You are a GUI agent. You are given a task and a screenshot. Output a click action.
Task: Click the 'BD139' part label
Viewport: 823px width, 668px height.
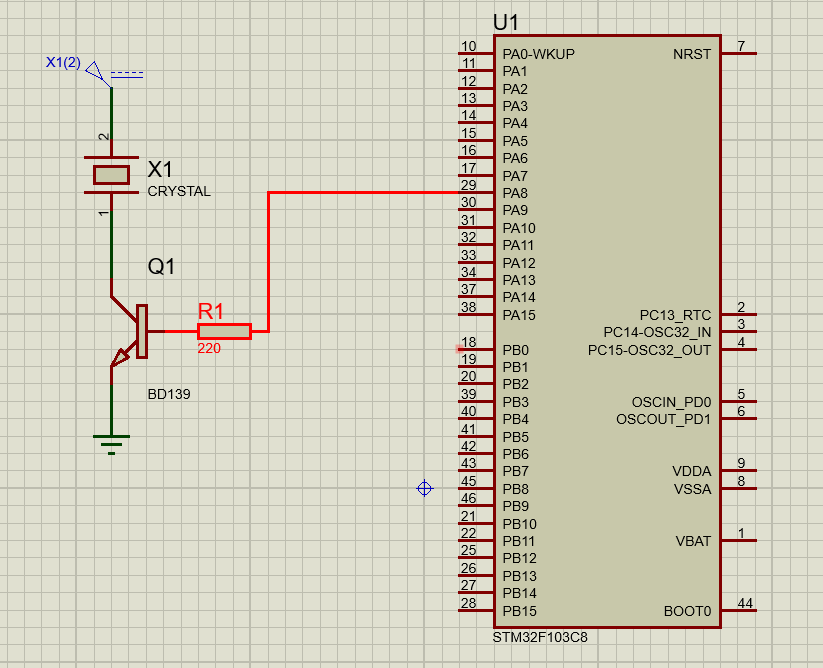[x=169, y=394]
